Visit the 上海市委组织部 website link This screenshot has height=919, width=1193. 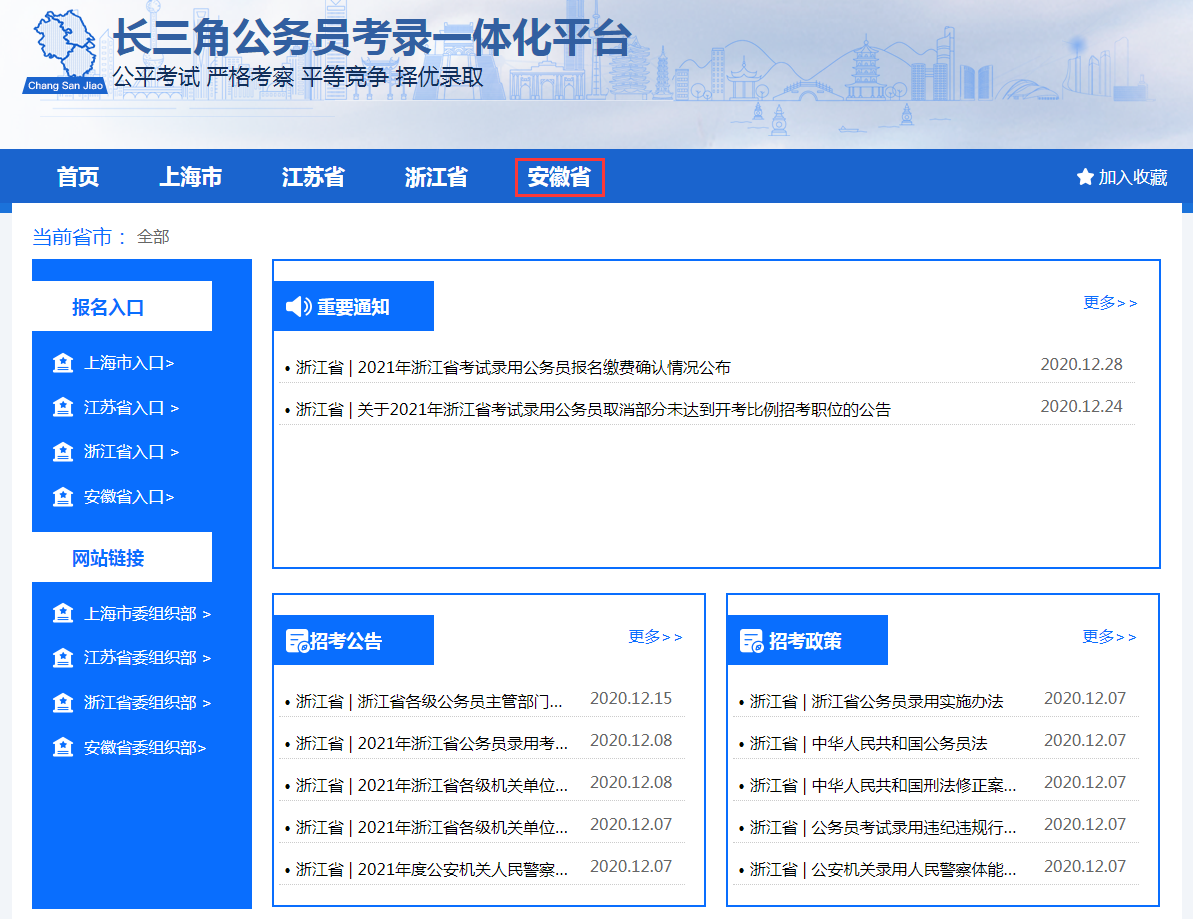tap(147, 613)
